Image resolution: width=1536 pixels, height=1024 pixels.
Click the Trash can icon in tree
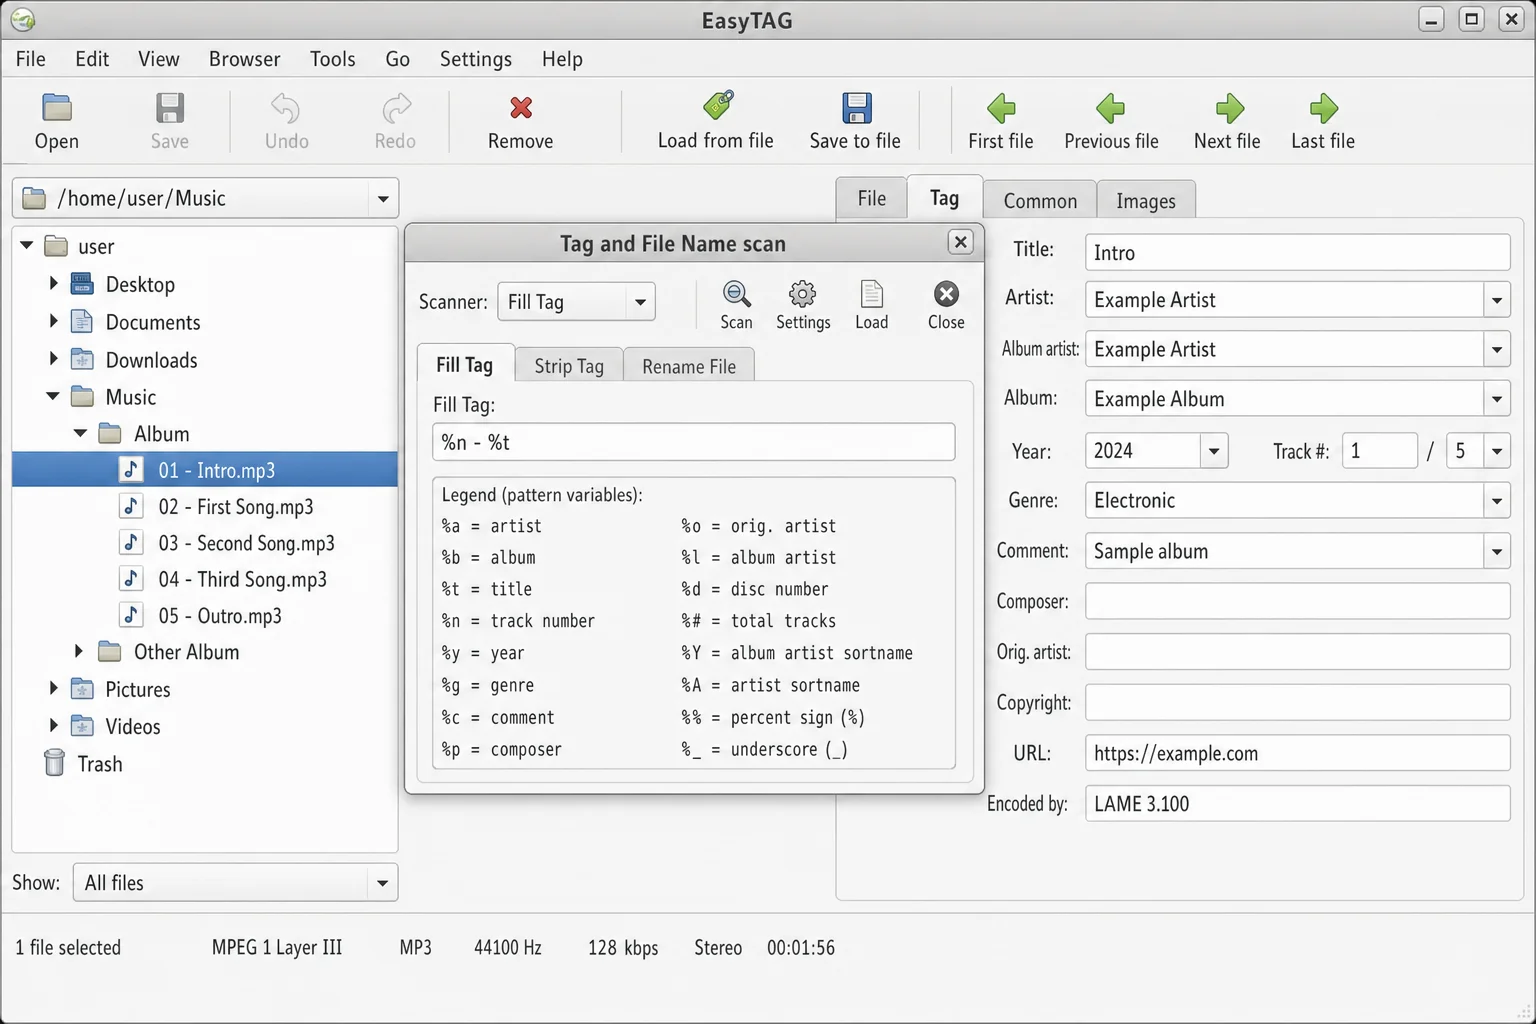tap(55, 763)
